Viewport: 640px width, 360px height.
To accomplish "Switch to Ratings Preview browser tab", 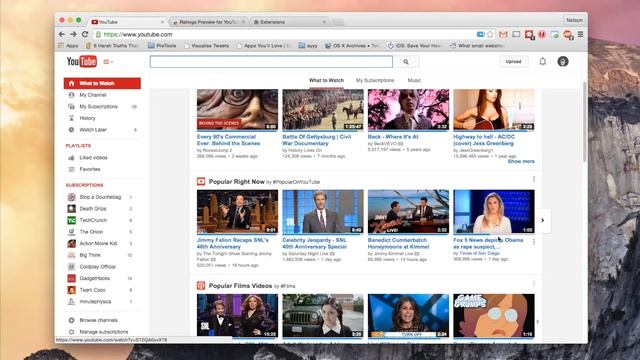I will pyautogui.click(x=208, y=22).
